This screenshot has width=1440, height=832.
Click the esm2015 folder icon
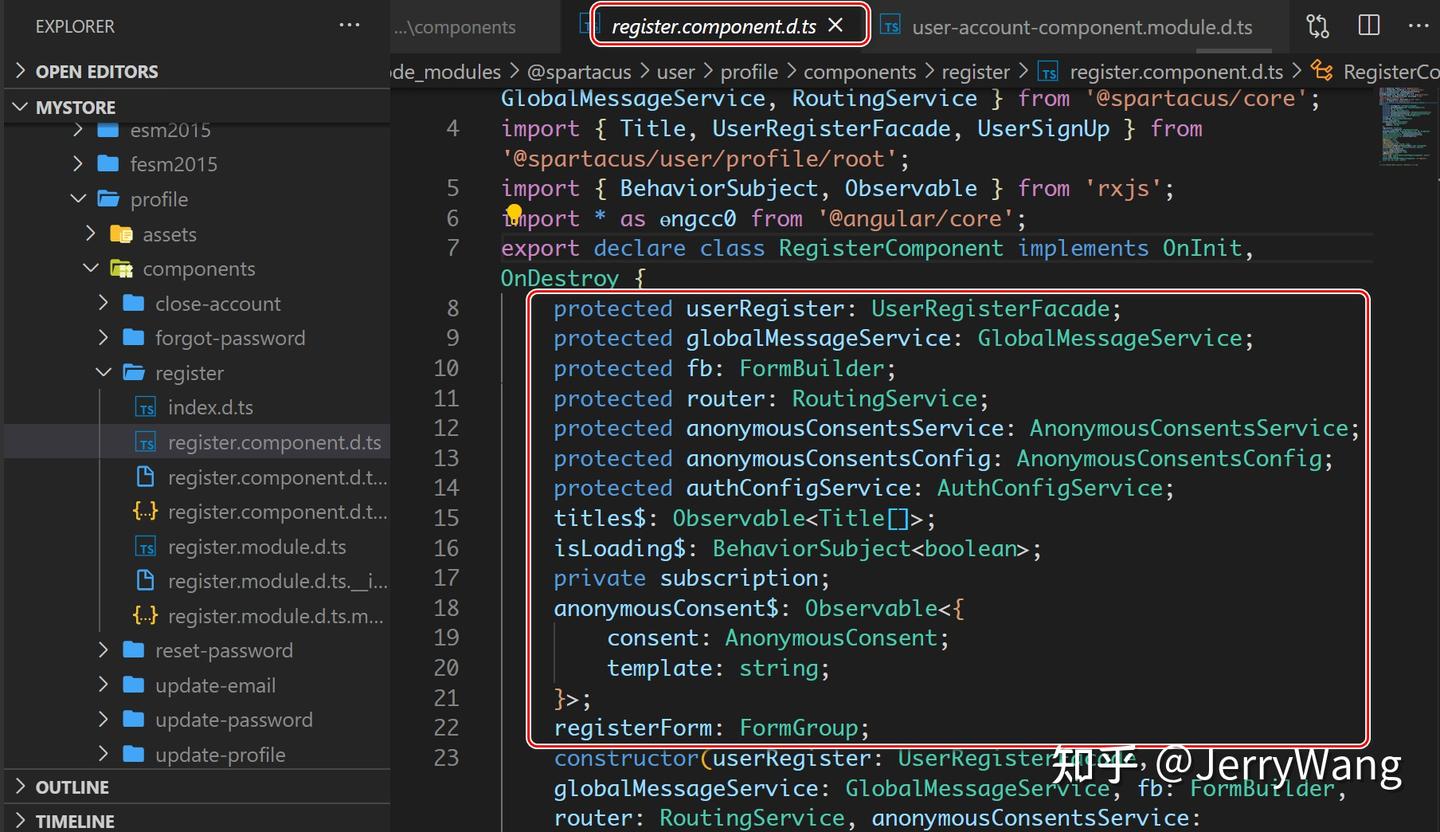pos(108,130)
